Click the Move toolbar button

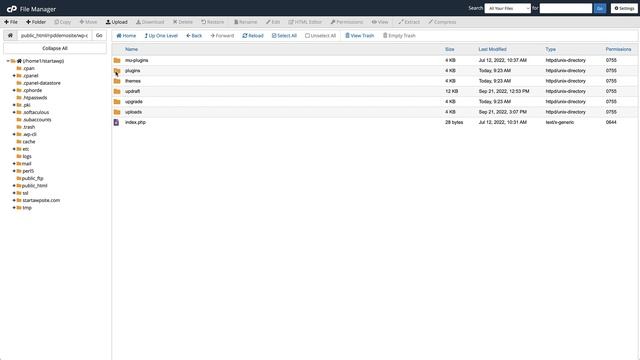click(88, 22)
